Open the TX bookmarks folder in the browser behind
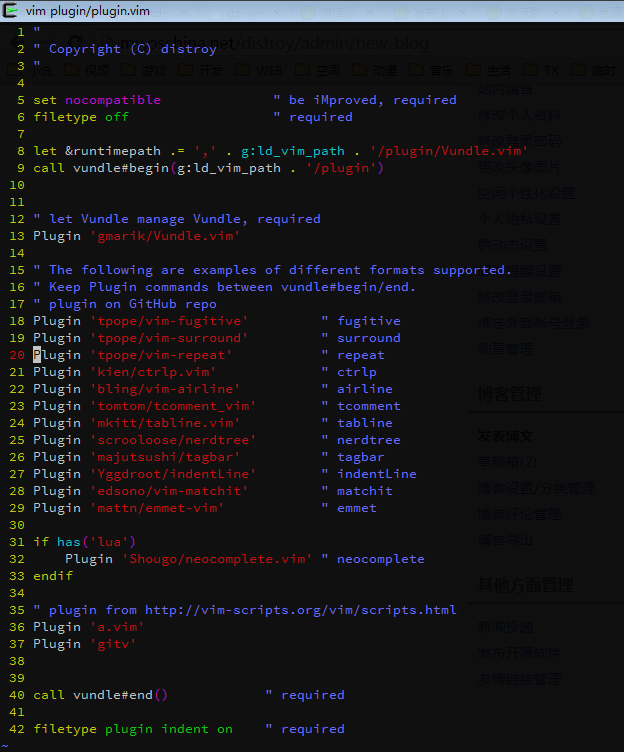The image size is (624, 752). coord(541,70)
